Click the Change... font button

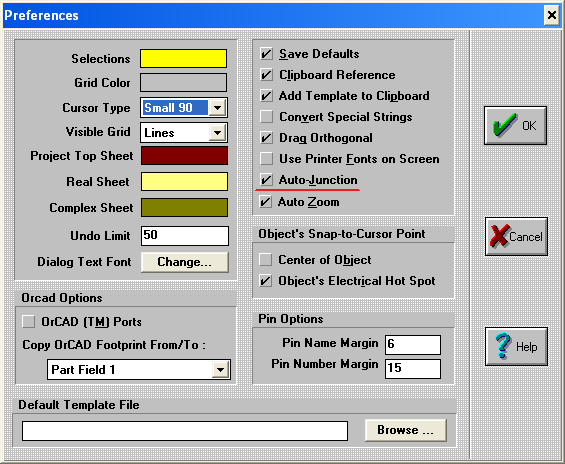point(184,262)
